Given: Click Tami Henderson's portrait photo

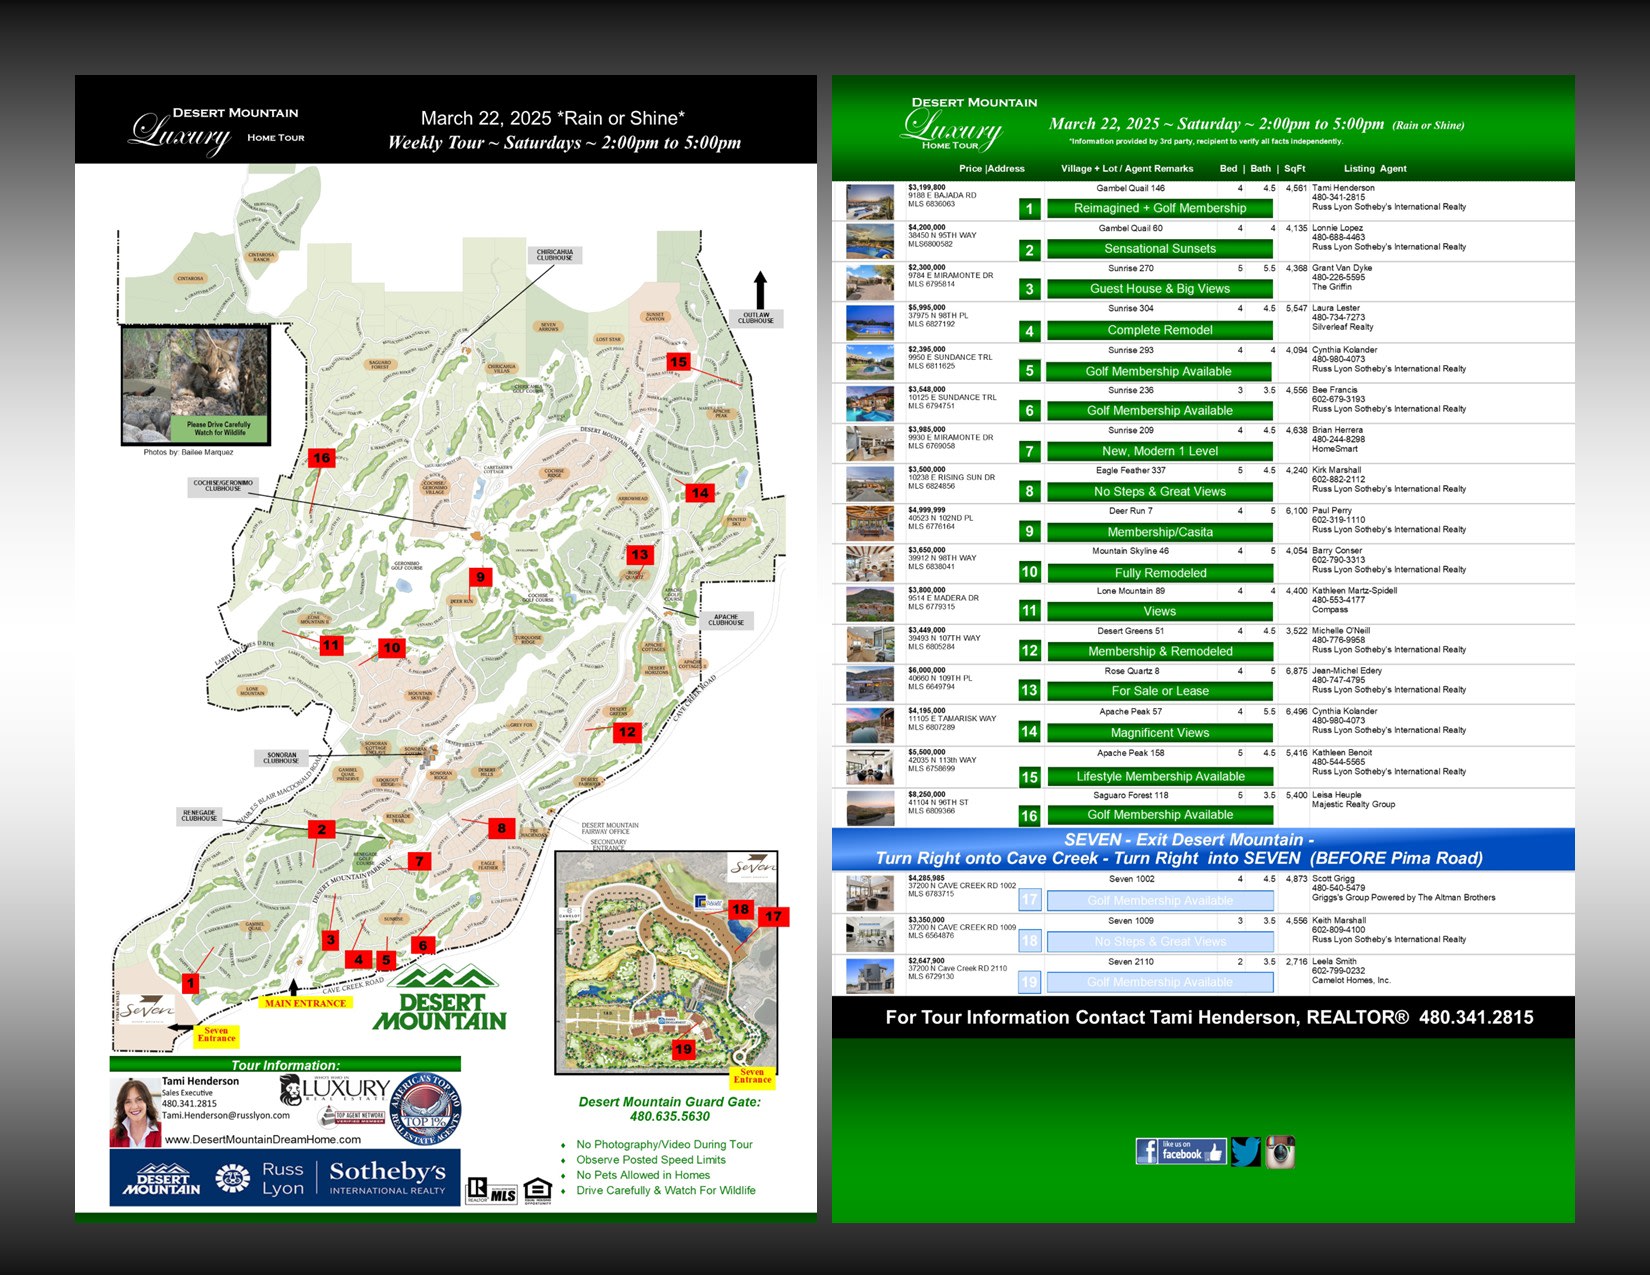Looking at the screenshot, I should [x=135, y=1111].
